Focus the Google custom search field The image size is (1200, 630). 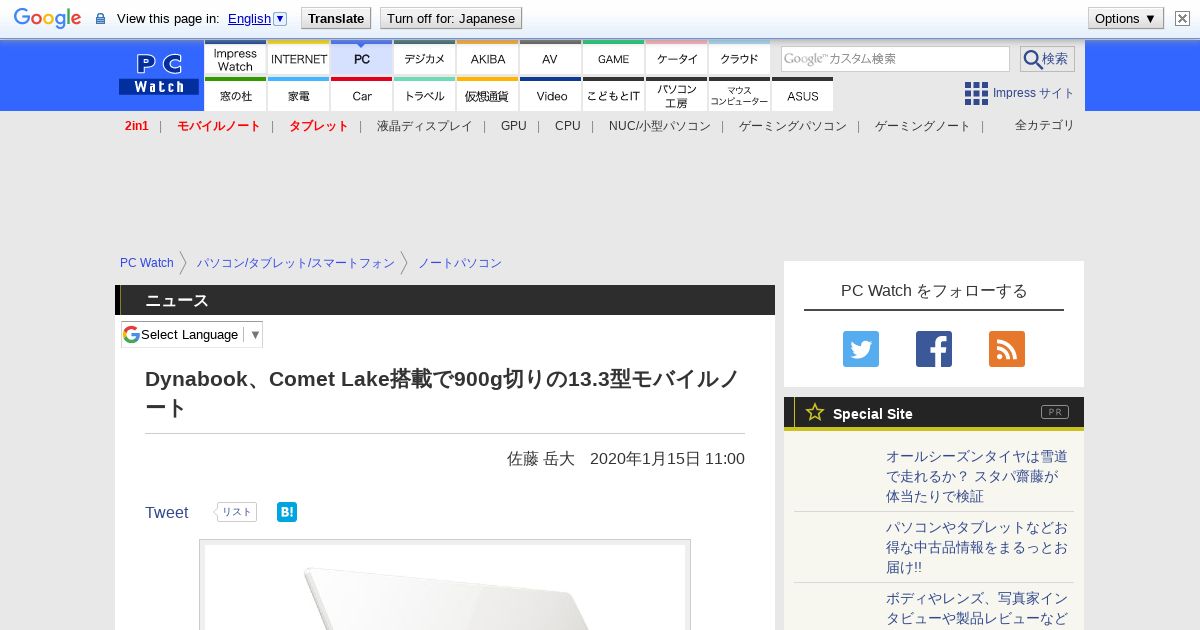coord(895,59)
